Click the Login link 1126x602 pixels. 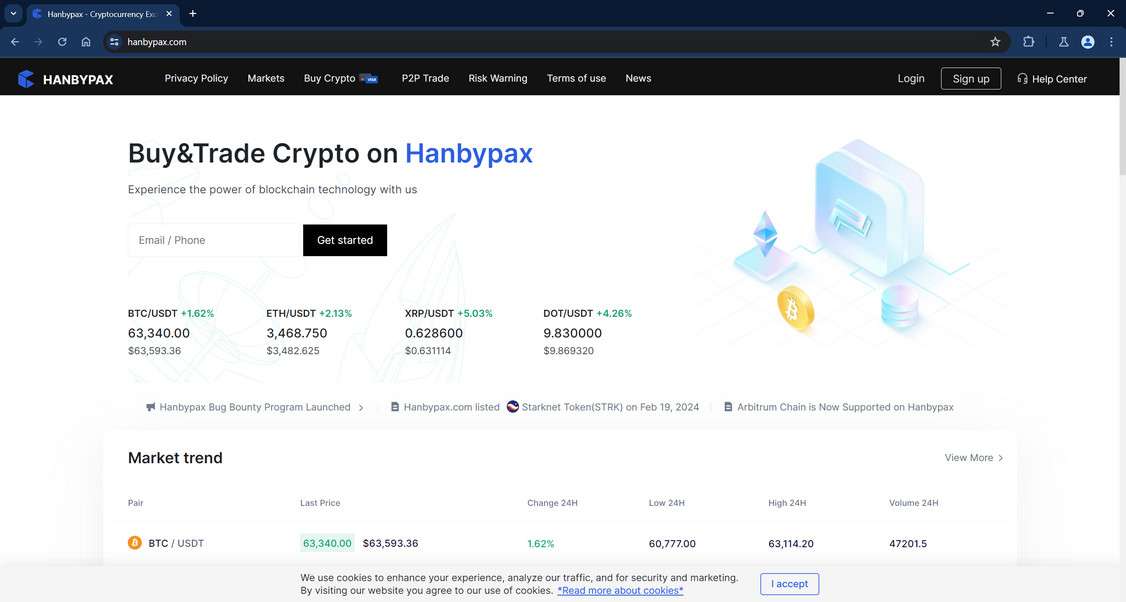pyautogui.click(x=911, y=78)
